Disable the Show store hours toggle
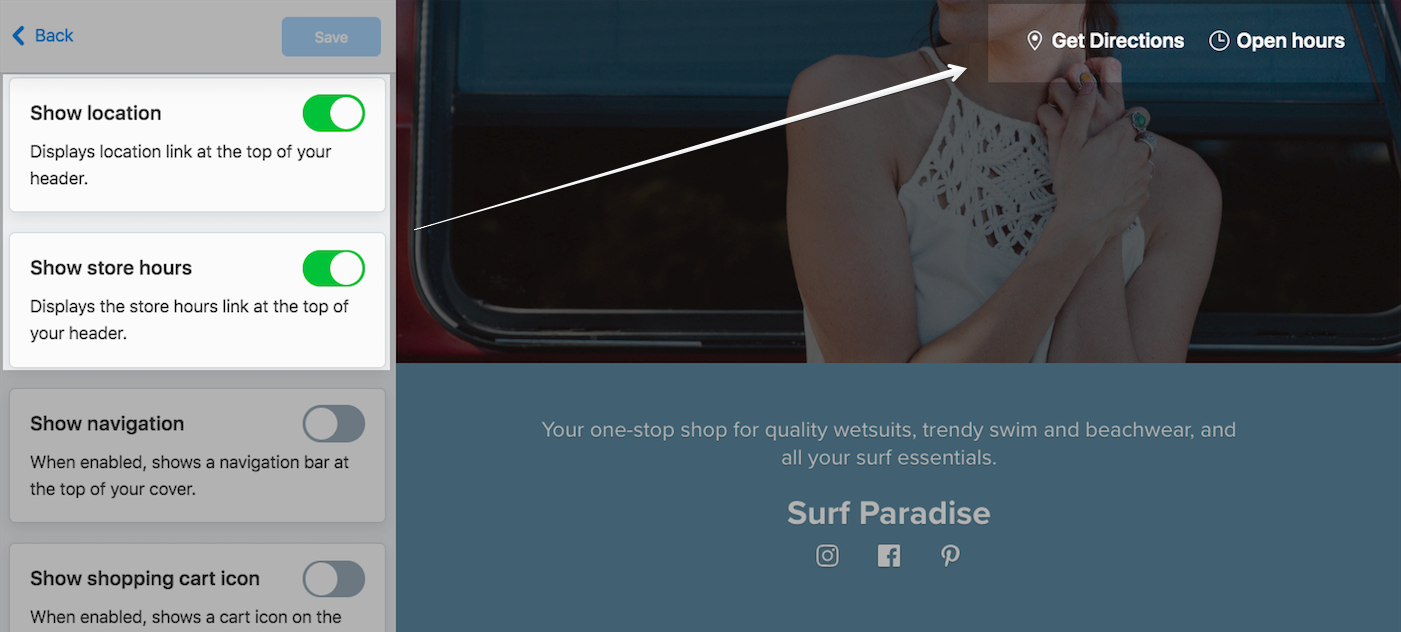 click(x=334, y=268)
